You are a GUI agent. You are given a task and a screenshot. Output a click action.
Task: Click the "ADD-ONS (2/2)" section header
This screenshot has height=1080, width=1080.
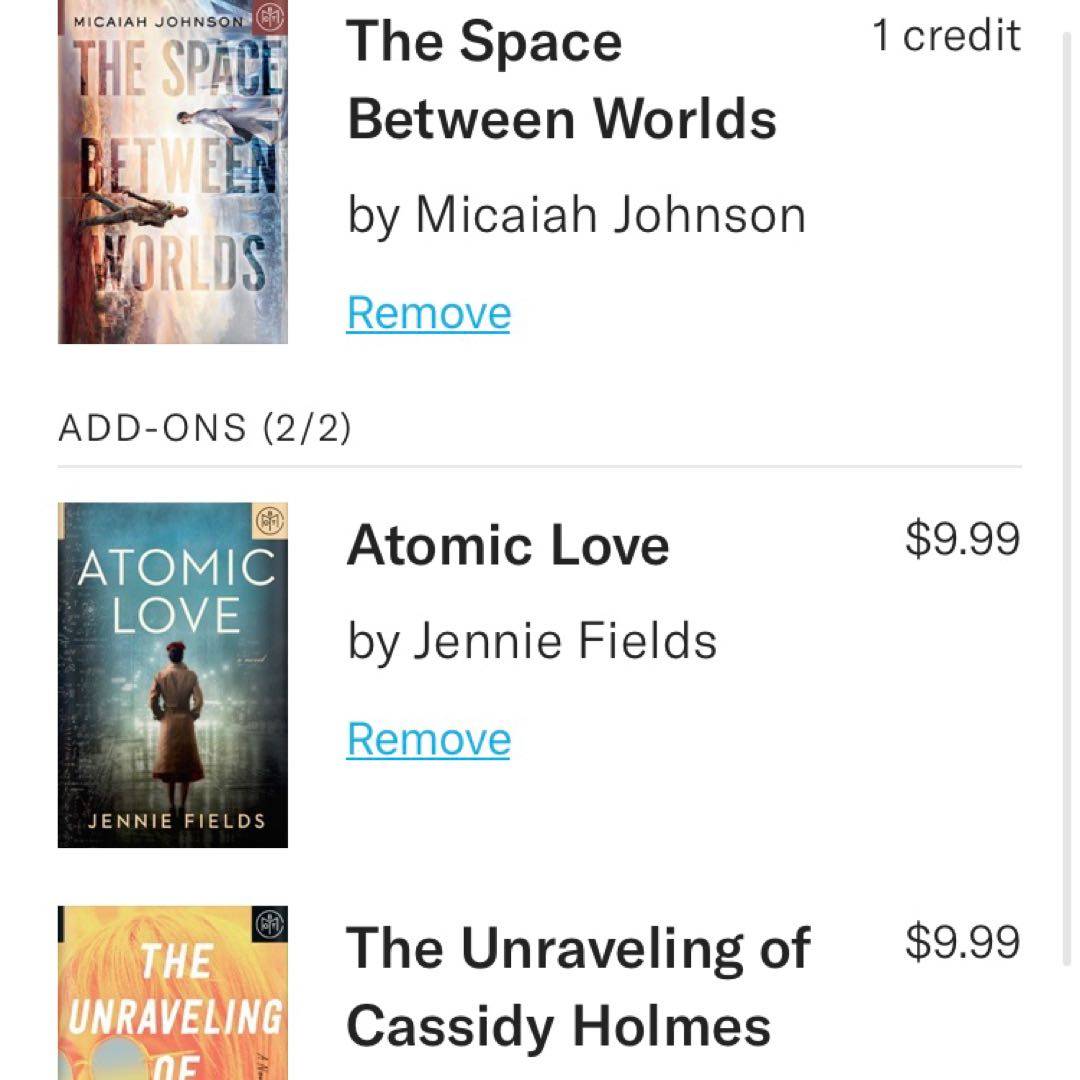[205, 428]
